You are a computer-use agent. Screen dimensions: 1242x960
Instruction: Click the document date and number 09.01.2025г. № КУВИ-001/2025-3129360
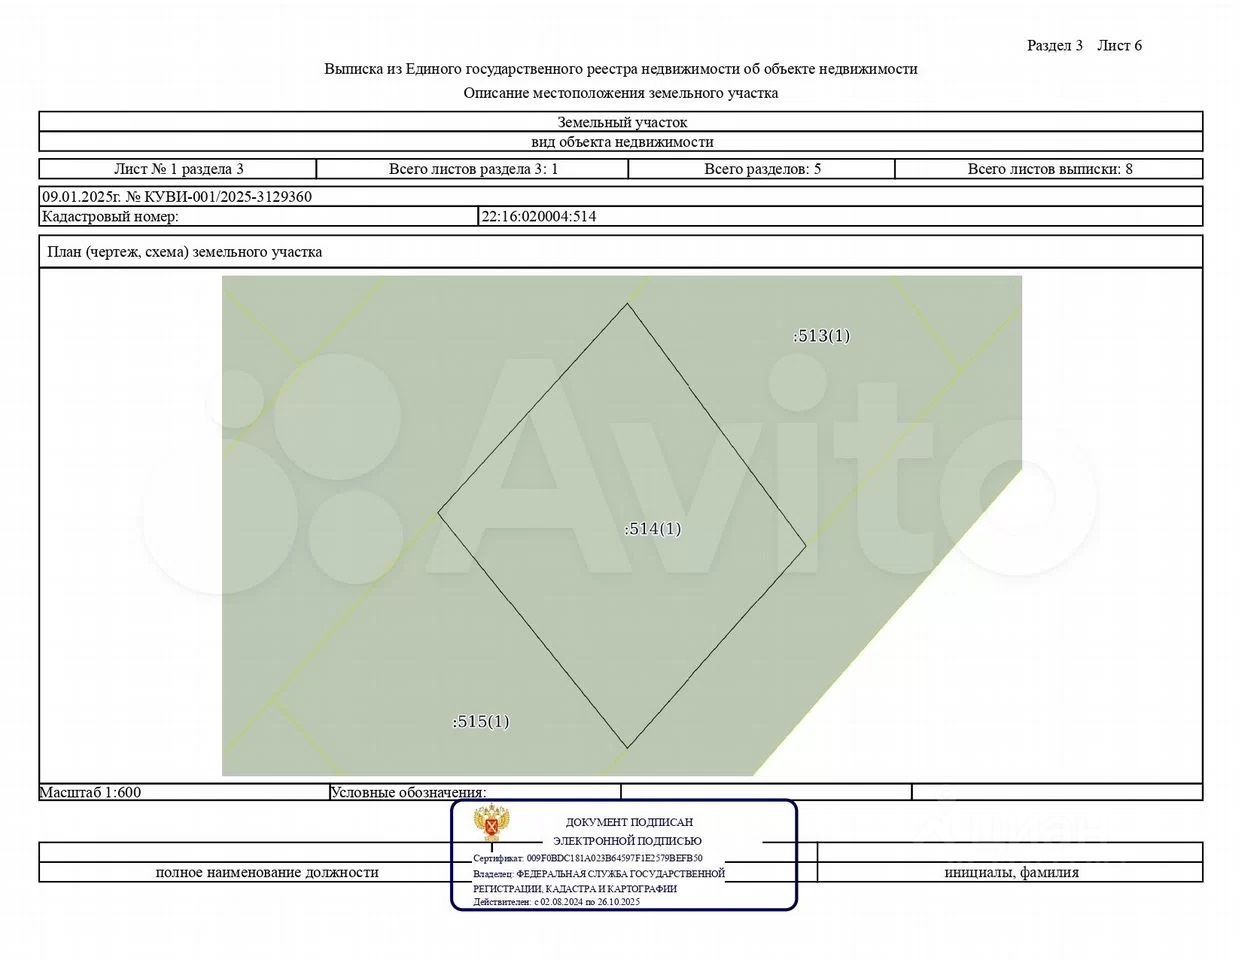click(177, 197)
